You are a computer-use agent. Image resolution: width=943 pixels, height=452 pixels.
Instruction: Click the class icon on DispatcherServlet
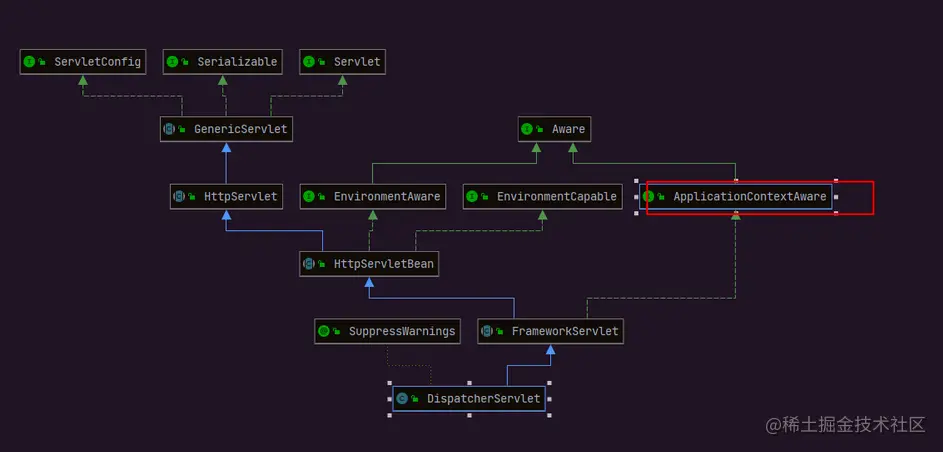(x=402, y=399)
